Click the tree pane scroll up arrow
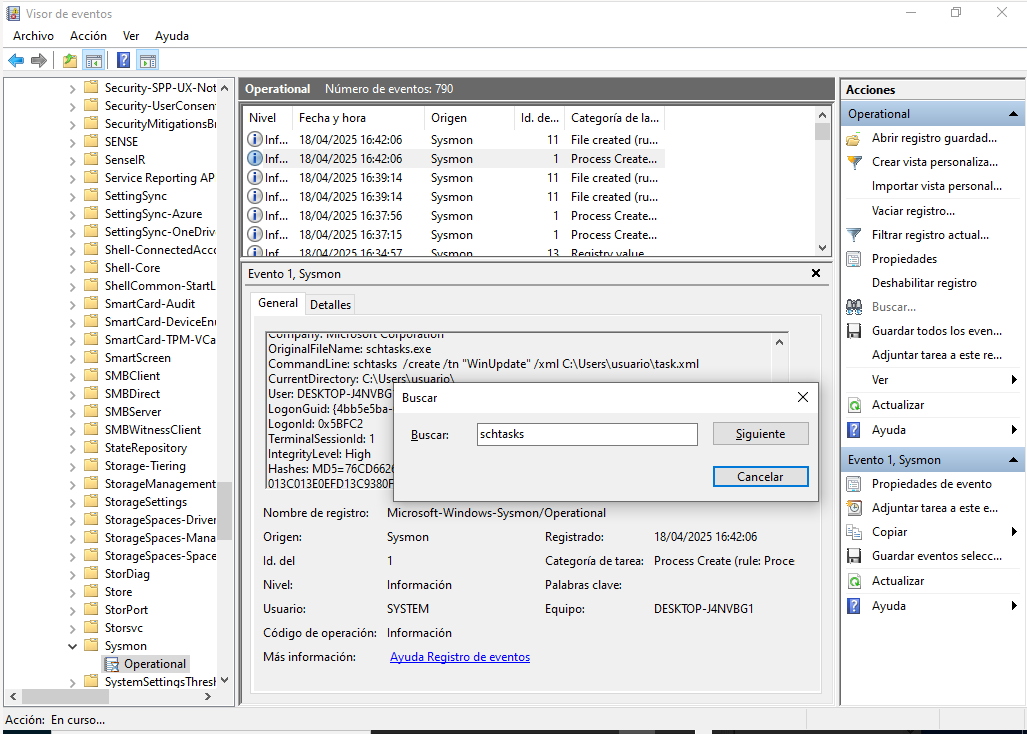Viewport: 1027px width, 734px height. [x=225, y=88]
